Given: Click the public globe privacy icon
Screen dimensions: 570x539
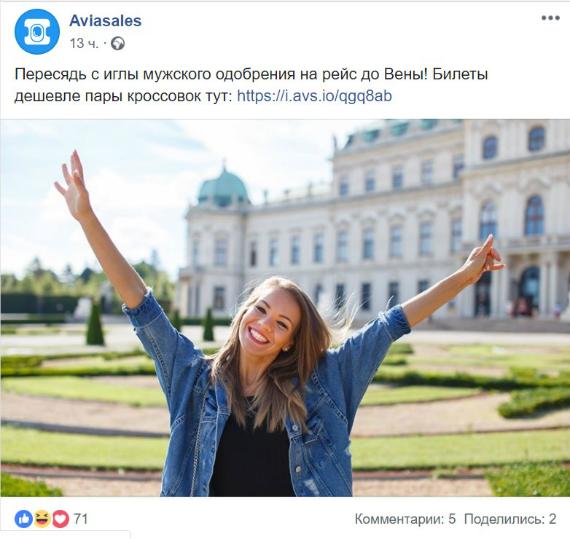Looking at the screenshot, I should pyautogui.click(x=118, y=44).
